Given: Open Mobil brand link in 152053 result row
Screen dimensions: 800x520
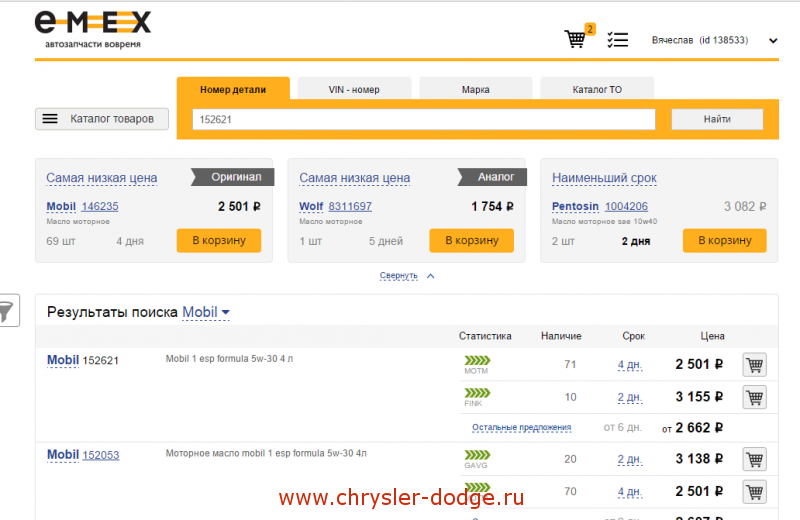Looking at the screenshot, I should coord(63,455).
